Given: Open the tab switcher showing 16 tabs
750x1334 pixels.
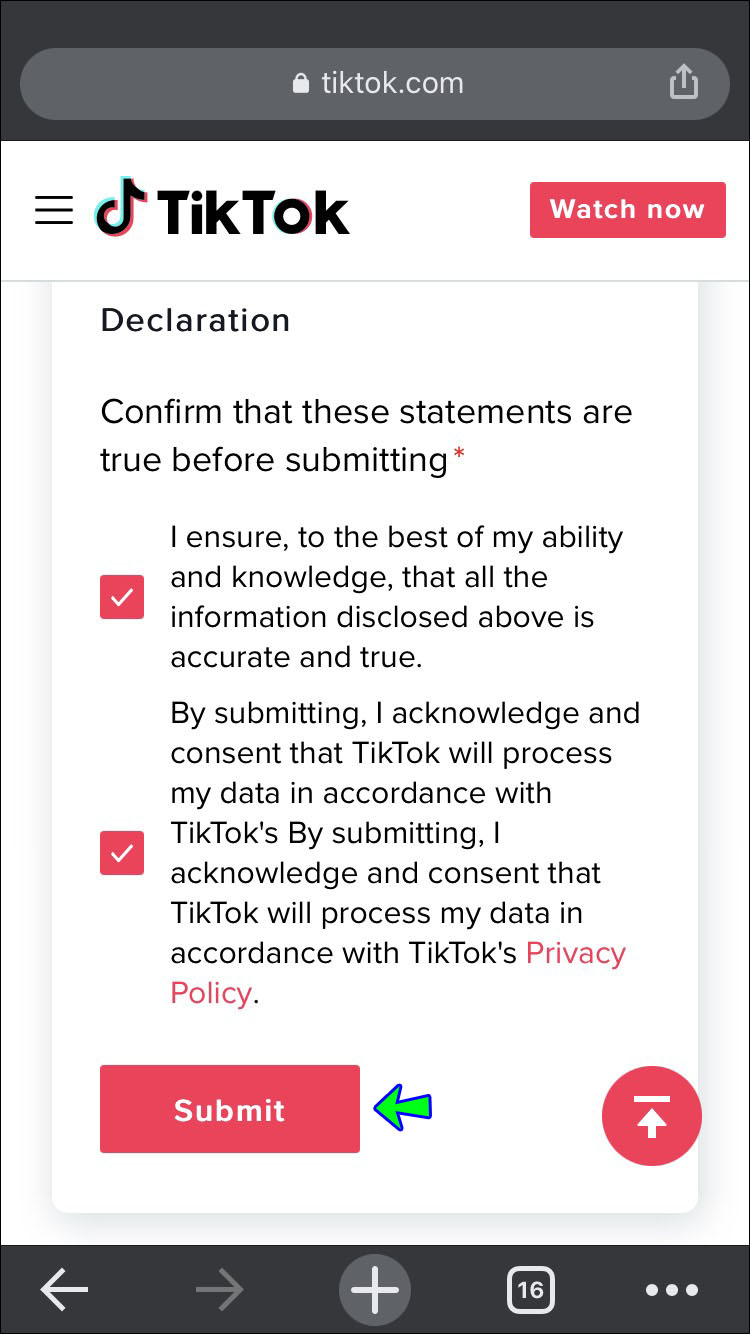Looking at the screenshot, I should (x=530, y=1290).
